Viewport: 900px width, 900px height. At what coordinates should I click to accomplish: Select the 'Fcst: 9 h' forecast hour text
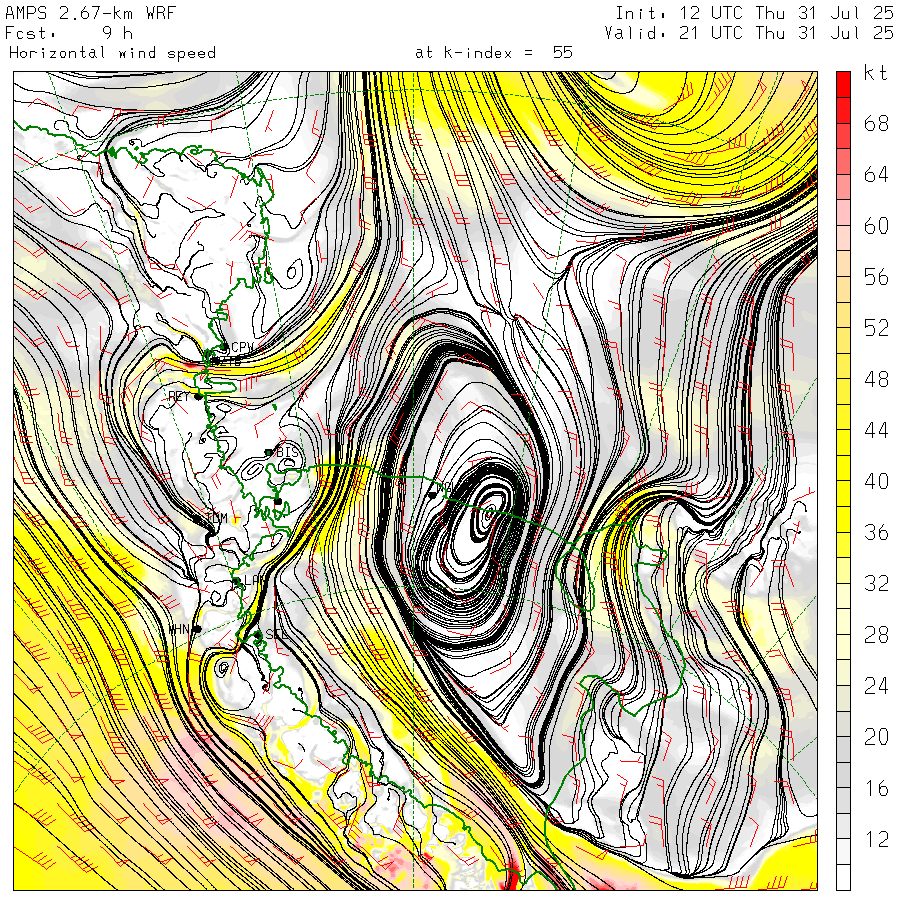[69, 33]
